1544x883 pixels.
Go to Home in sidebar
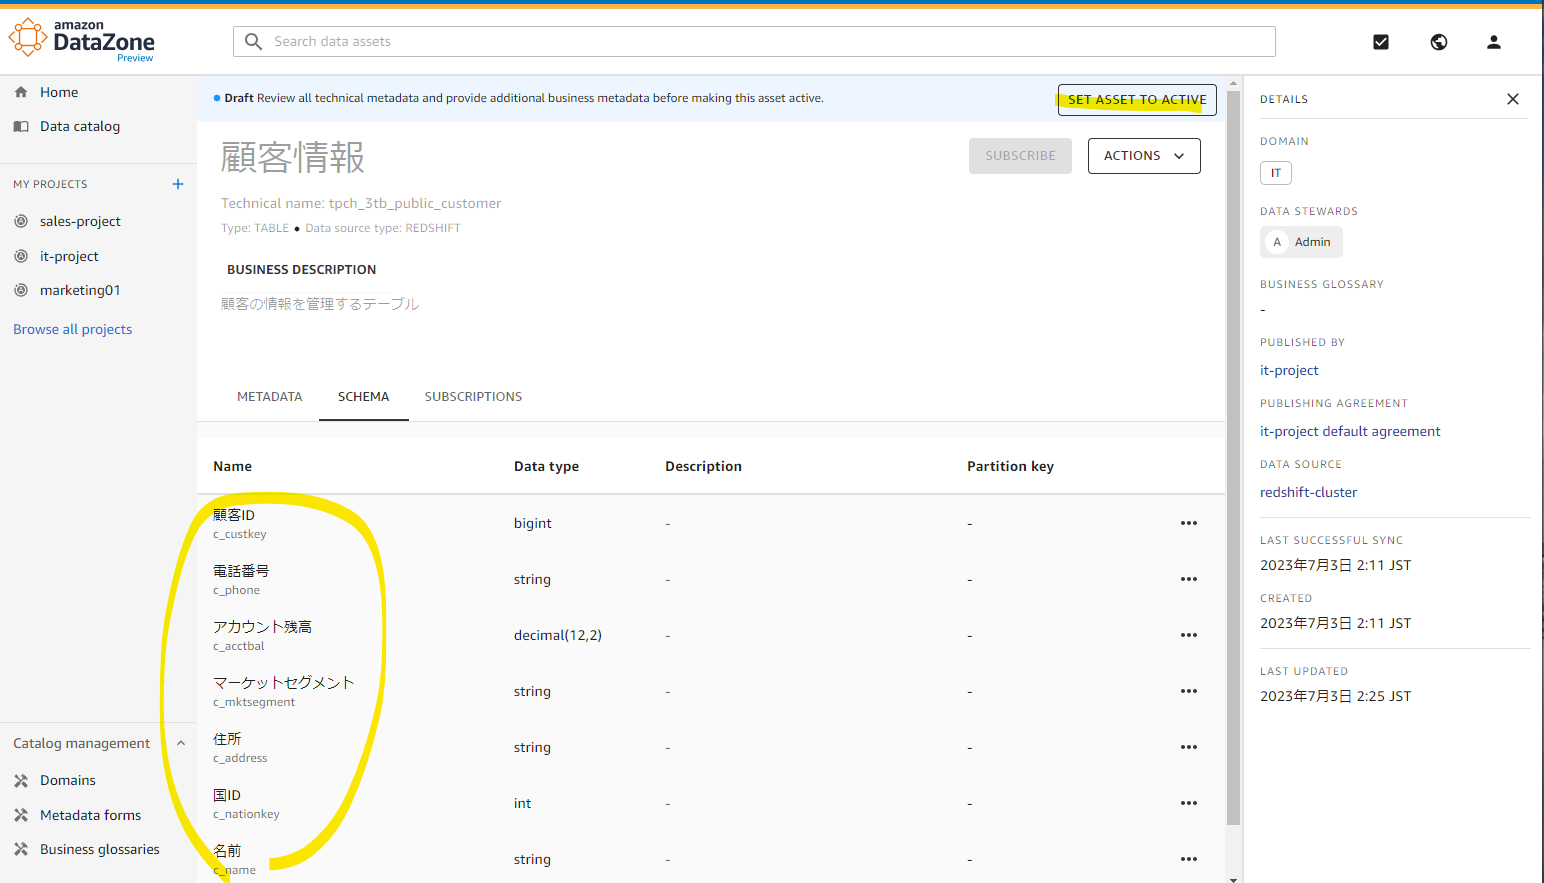[x=59, y=92]
